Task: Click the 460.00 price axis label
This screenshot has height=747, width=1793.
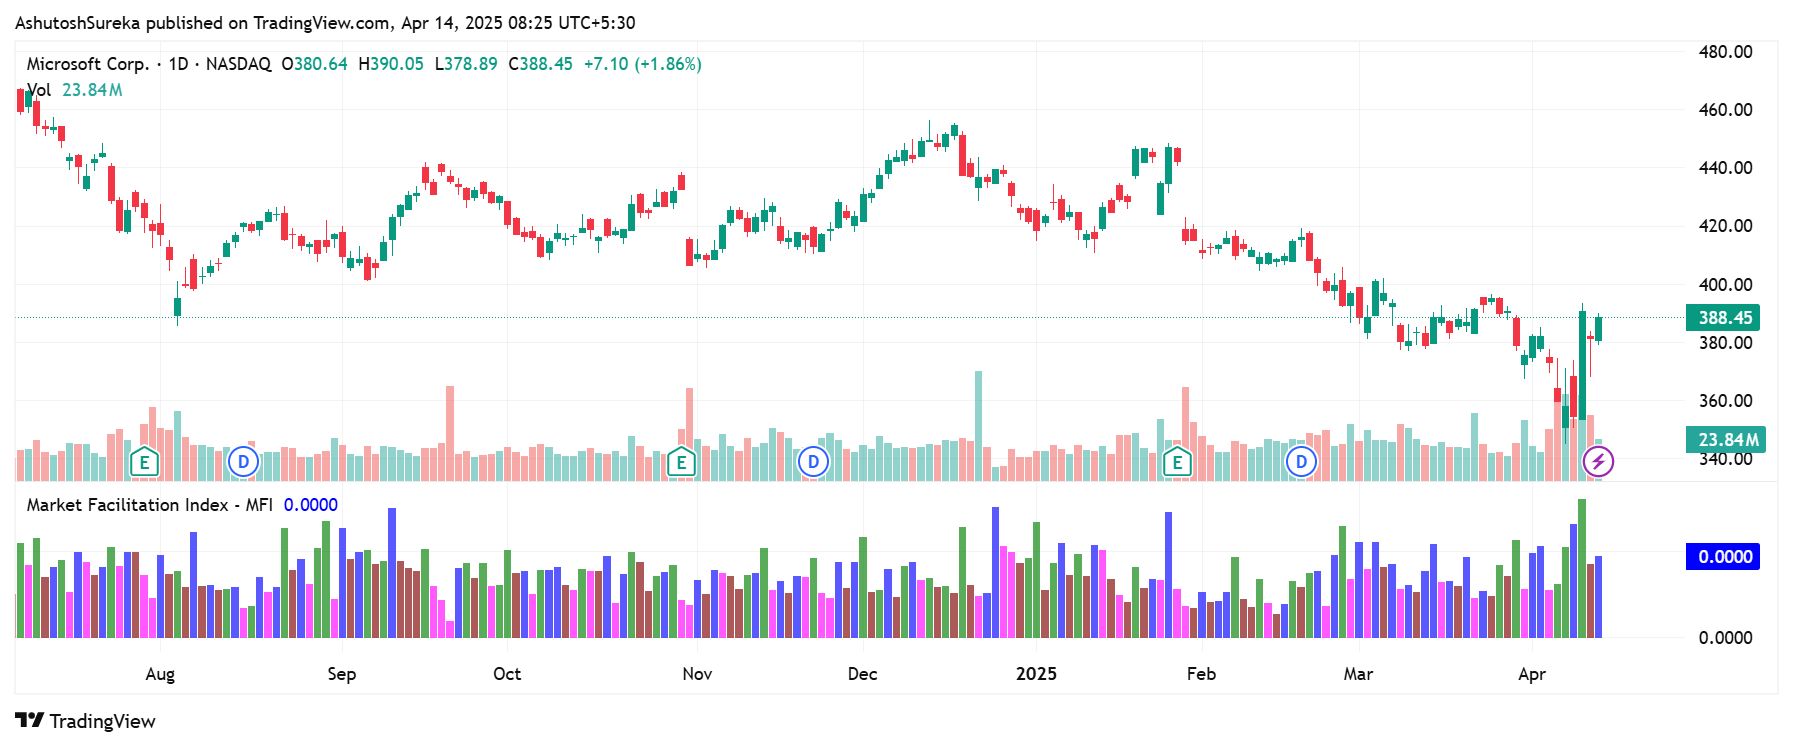Action: tap(1726, 110)
